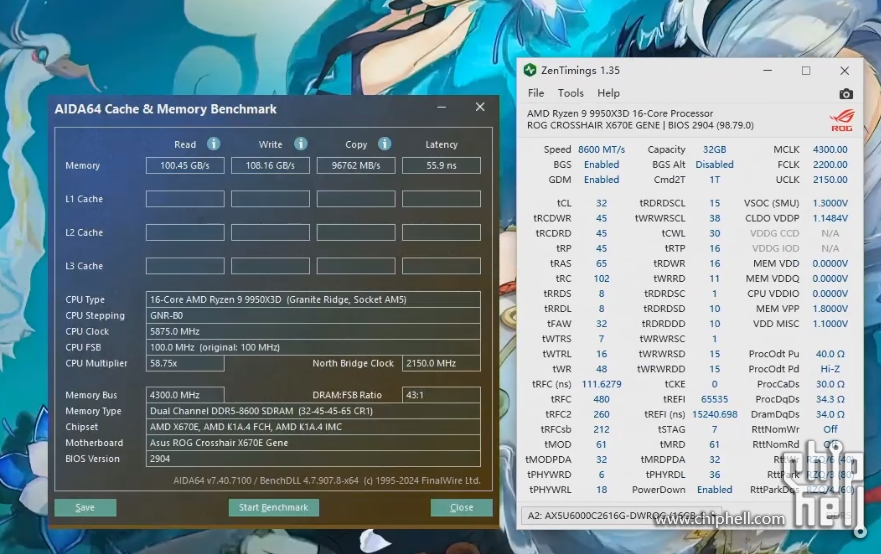Viewport: 881px width, 554px height.
Task: Click North Bridge Clock value 2150.0 MHz
Action: point(441,364)
